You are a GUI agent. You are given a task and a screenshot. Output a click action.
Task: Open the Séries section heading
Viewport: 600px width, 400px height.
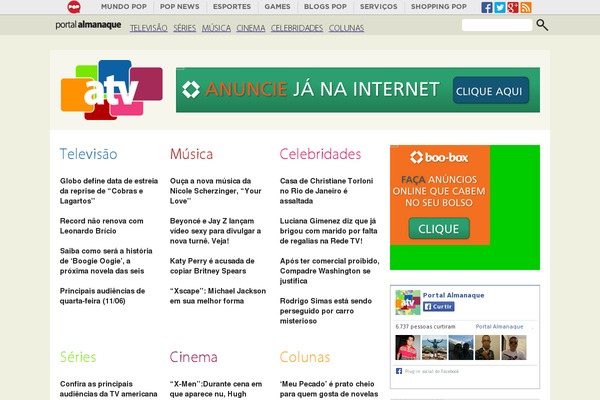pos(78,357)
